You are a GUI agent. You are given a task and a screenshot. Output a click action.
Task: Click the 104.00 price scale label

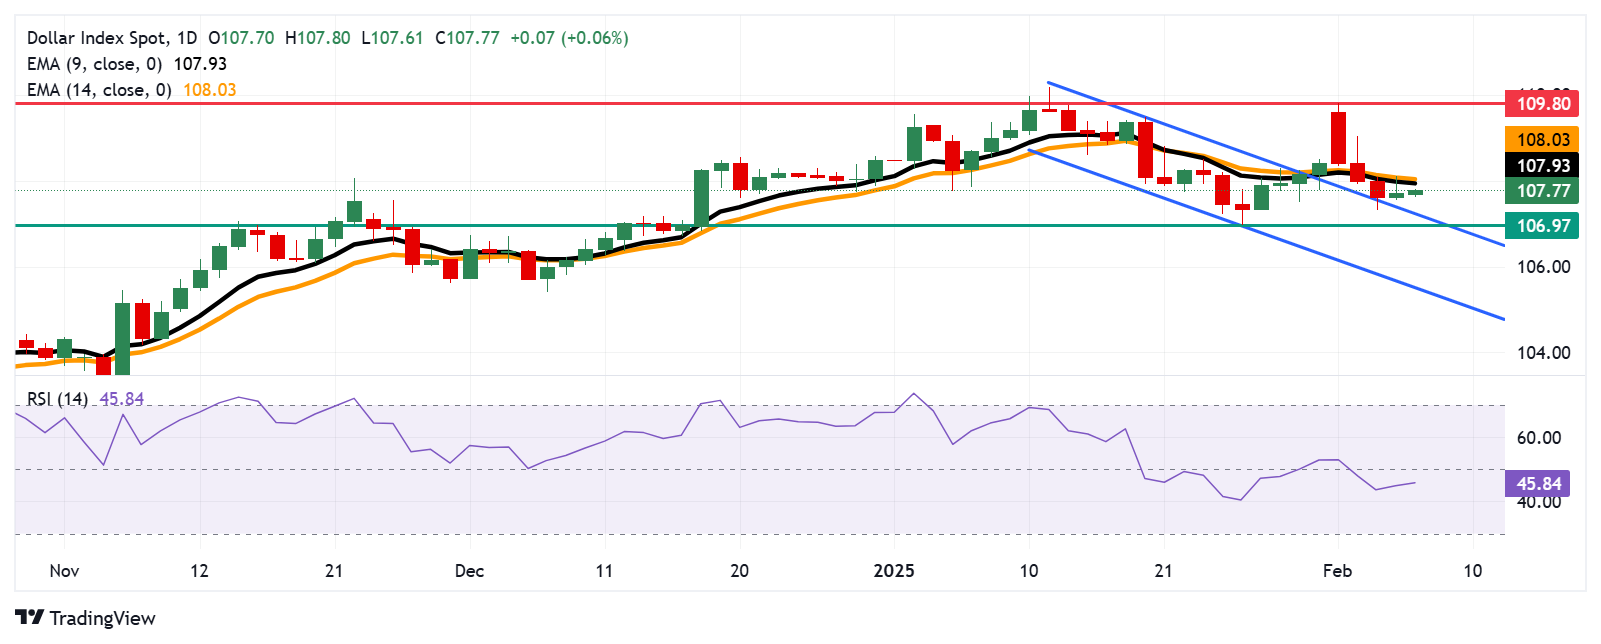pos(1544,352)
